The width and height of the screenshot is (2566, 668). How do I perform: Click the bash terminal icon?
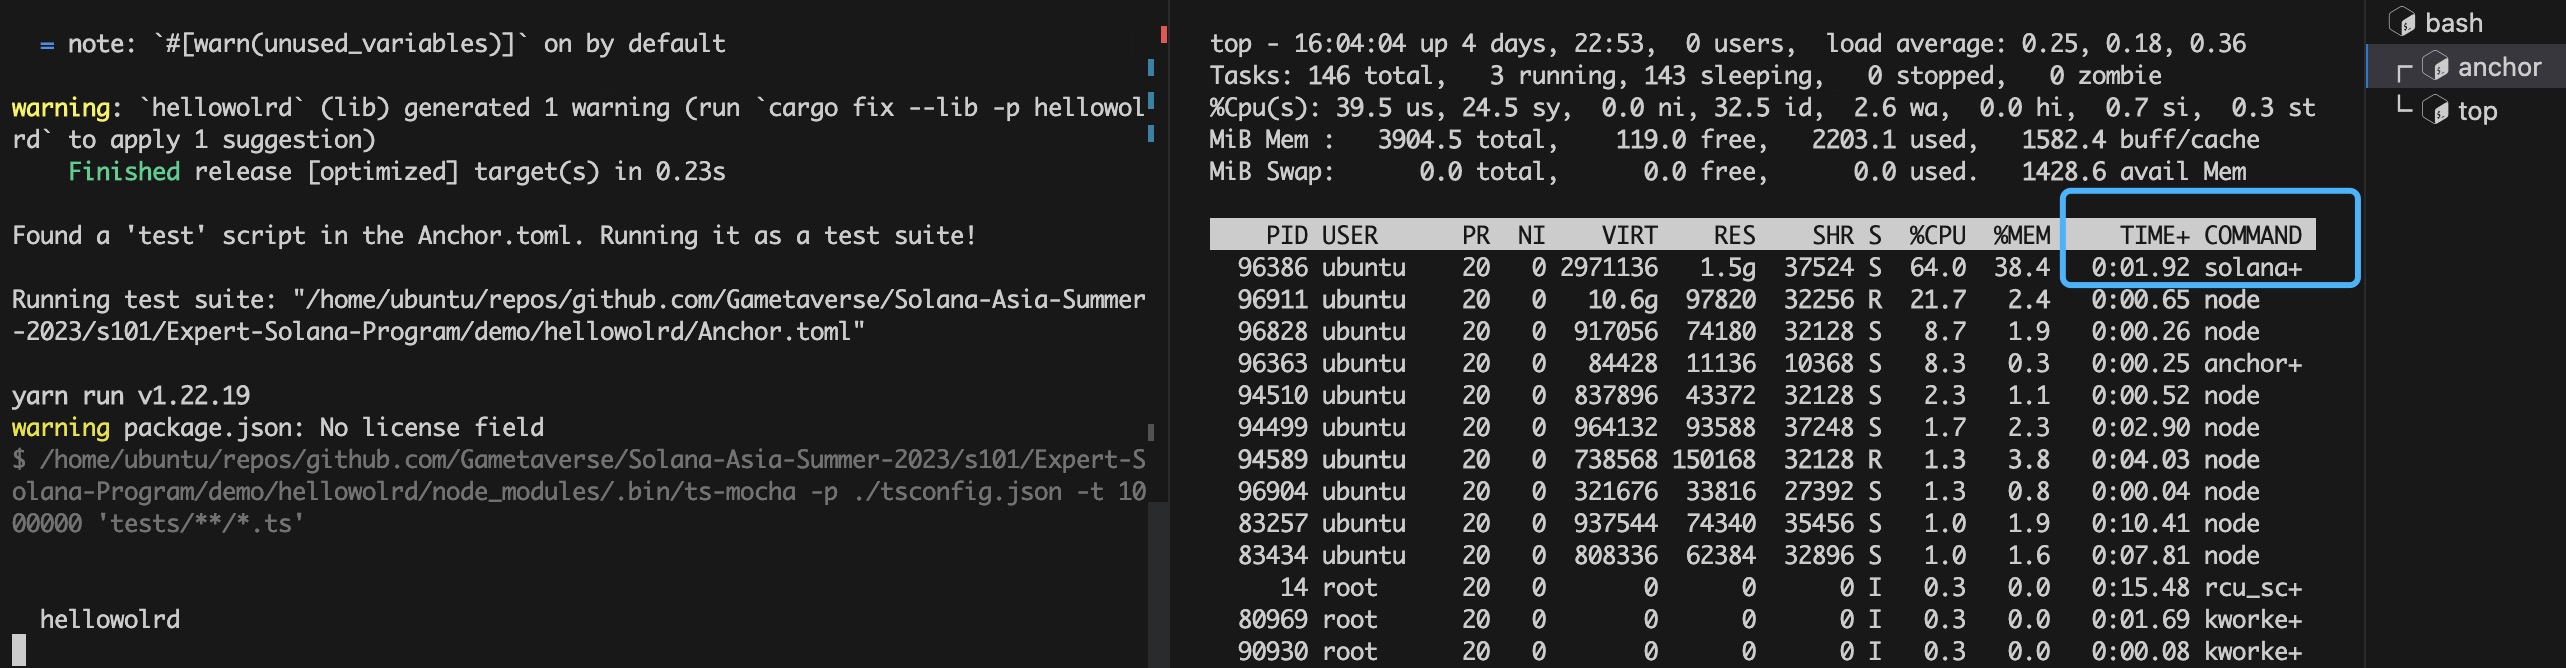point(2401,22)
